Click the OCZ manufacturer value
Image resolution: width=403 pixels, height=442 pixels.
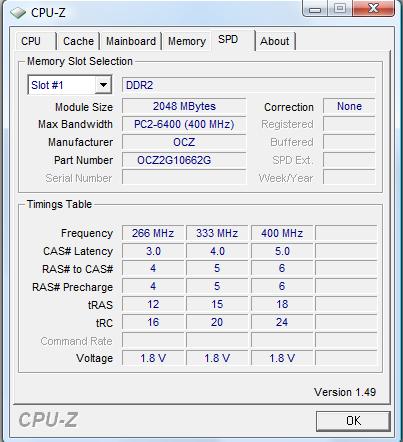tap(184, 142)
